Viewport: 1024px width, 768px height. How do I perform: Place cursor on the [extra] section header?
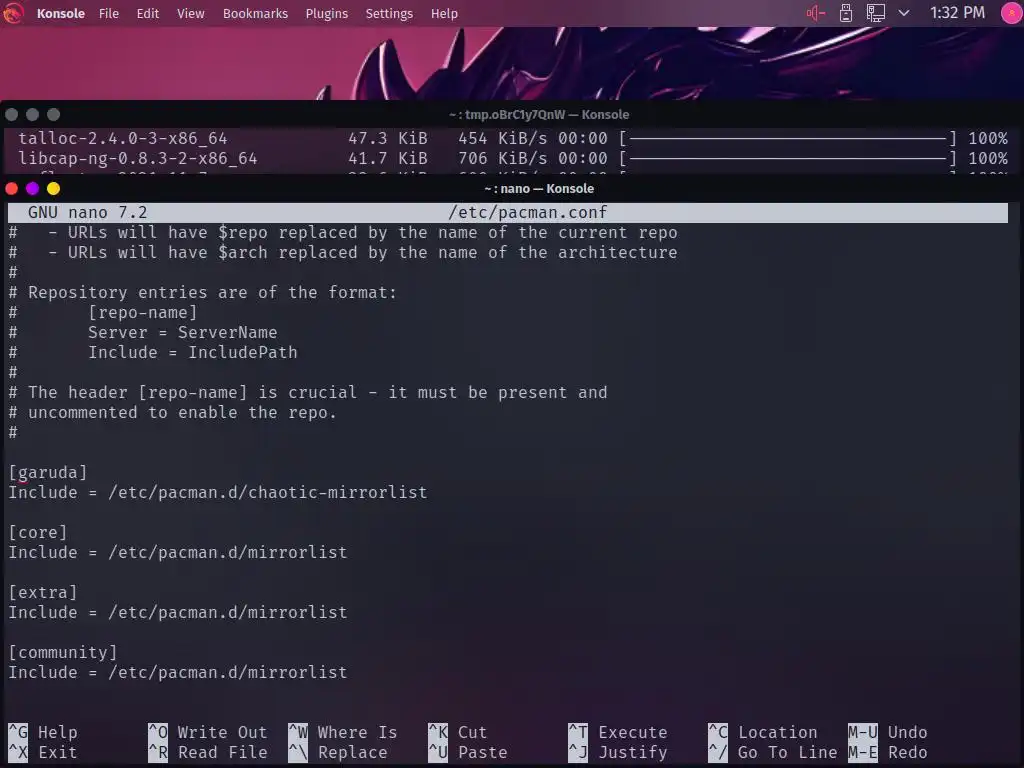coord(43,592)
